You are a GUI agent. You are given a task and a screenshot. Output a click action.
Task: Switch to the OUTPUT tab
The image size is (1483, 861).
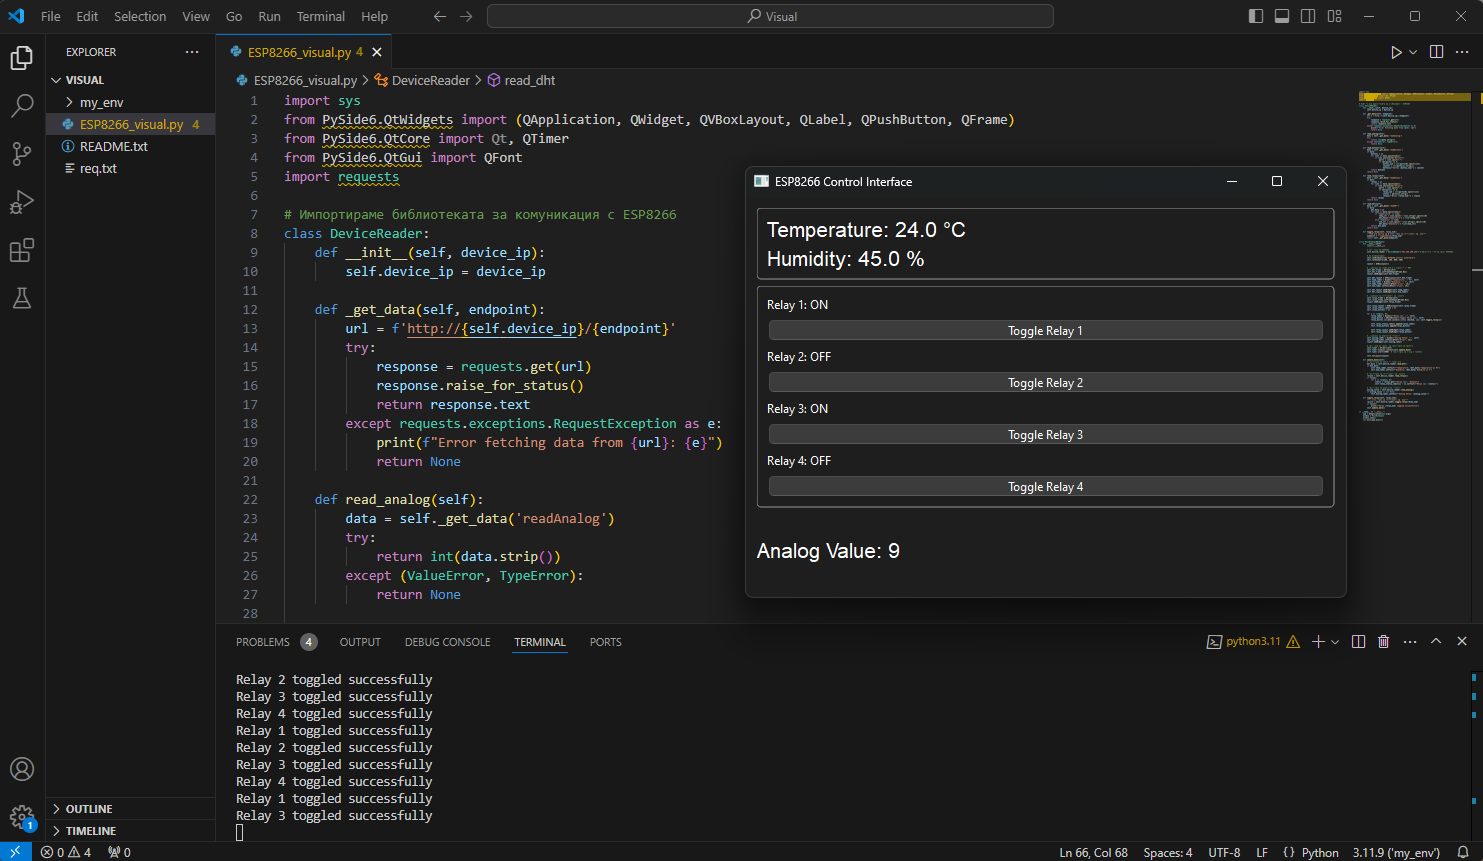point(360,642)
